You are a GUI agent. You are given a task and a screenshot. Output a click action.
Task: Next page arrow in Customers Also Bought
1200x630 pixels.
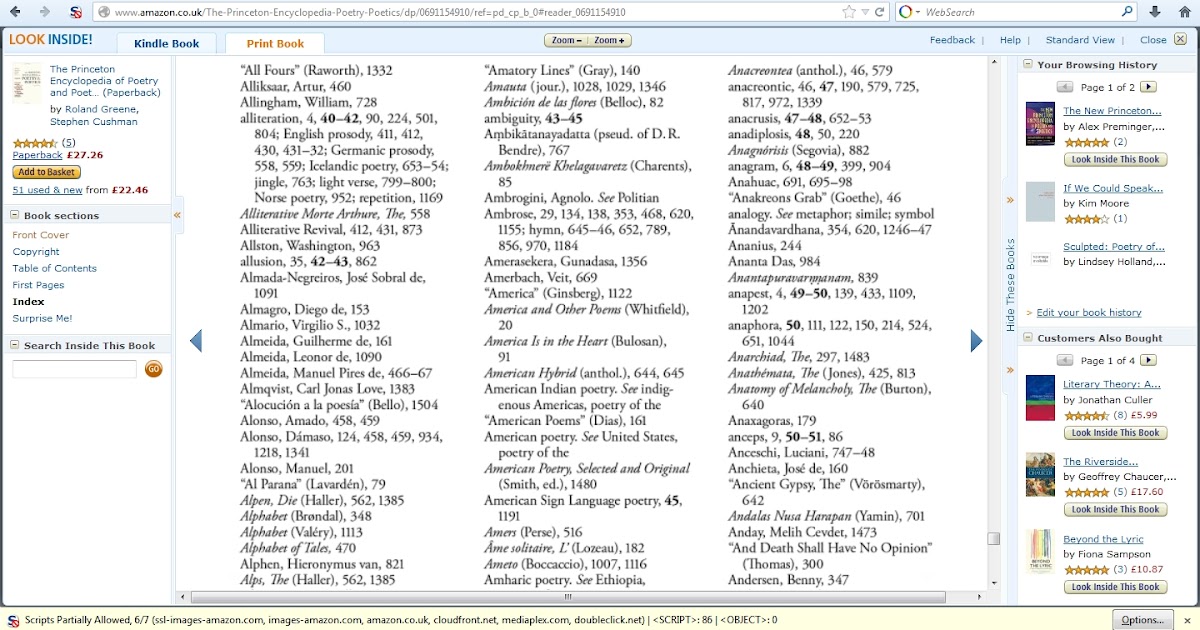coord(1148,360)
